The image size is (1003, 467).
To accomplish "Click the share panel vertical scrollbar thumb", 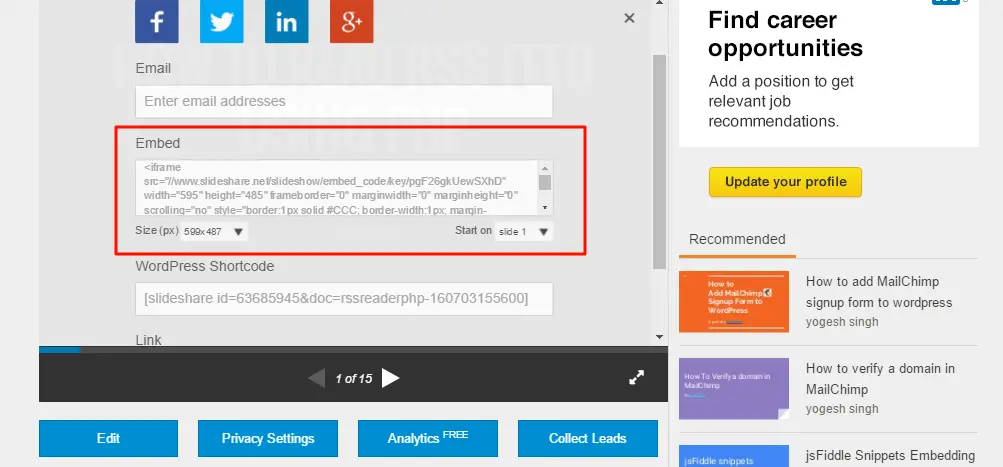I will [659, 161].
